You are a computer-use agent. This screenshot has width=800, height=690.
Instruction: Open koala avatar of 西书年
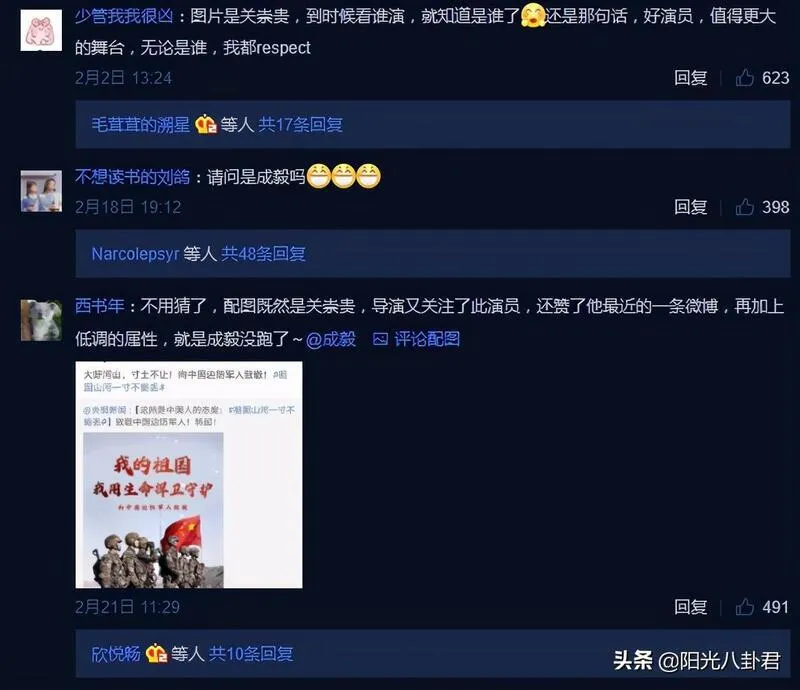click(41, 320)
